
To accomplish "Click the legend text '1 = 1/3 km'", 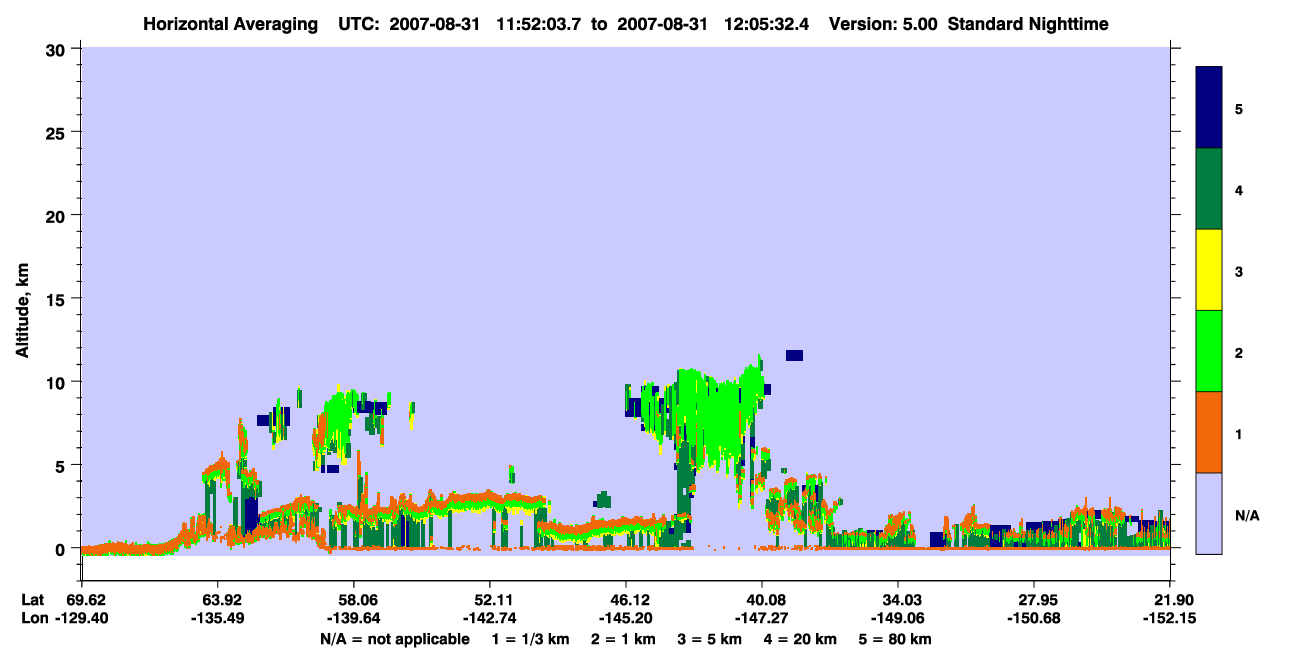I will (532, 639).
